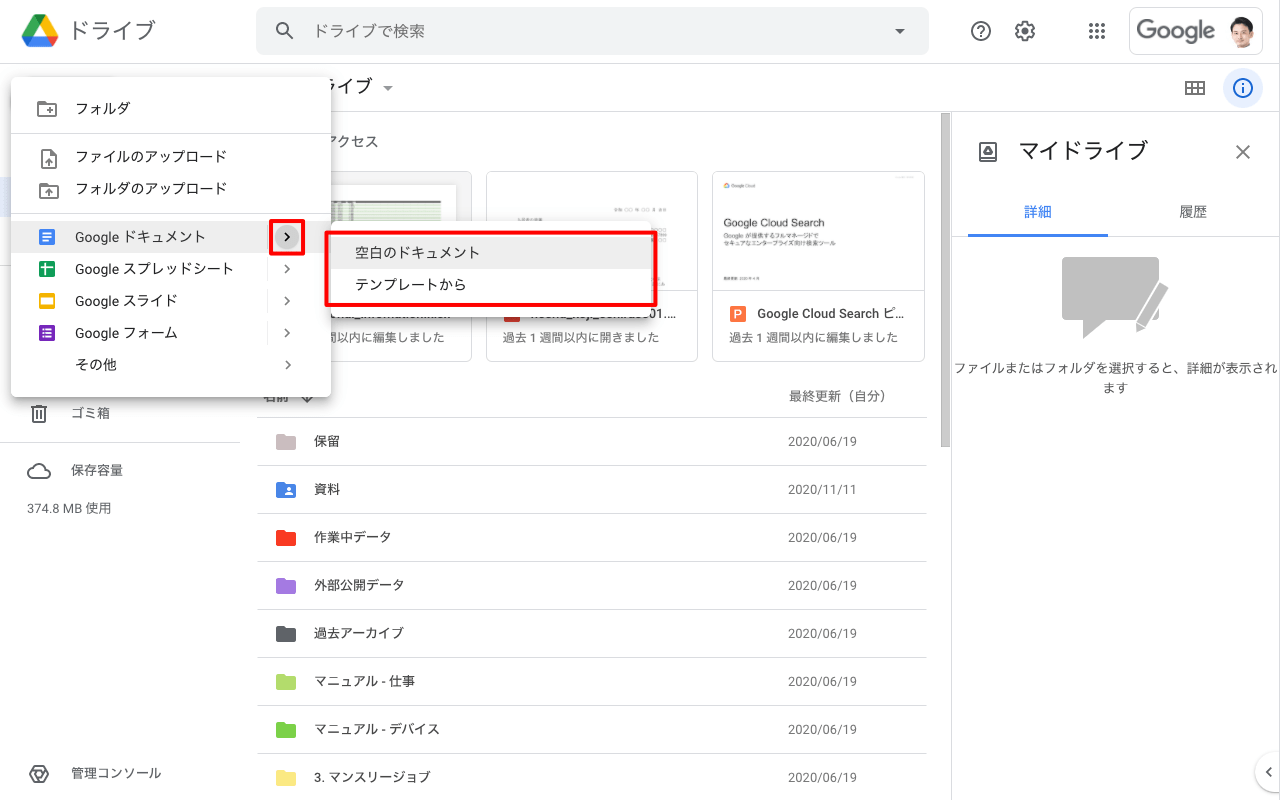This screenshot has height=800, width=1280.
Task: Click the dark 過去アーカイブ folder icon
Action: tap(286, 633)
